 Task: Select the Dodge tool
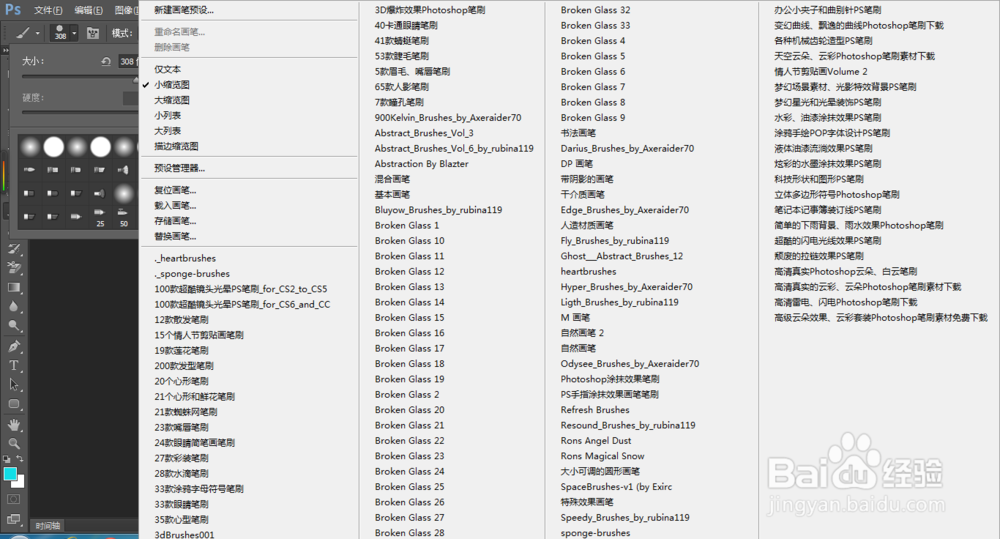pyautogui.click(x=14, y=326)
